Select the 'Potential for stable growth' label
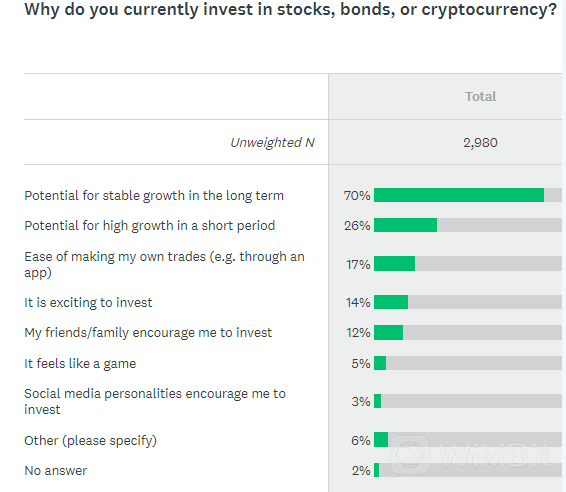 click(154, 196)
